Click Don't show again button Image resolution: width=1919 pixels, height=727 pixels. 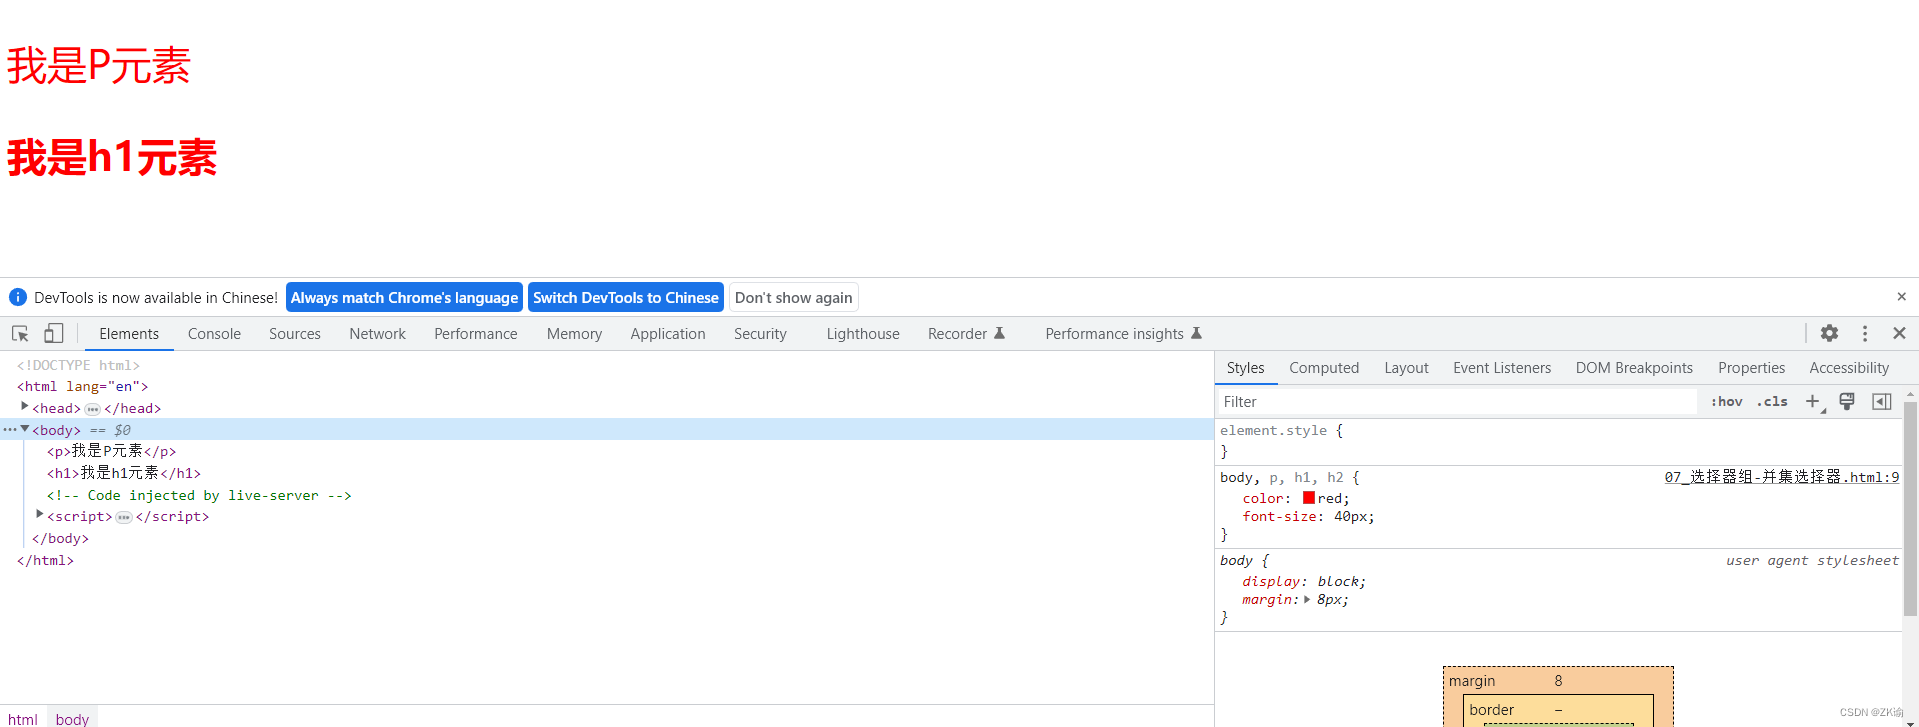click(794, 297)
